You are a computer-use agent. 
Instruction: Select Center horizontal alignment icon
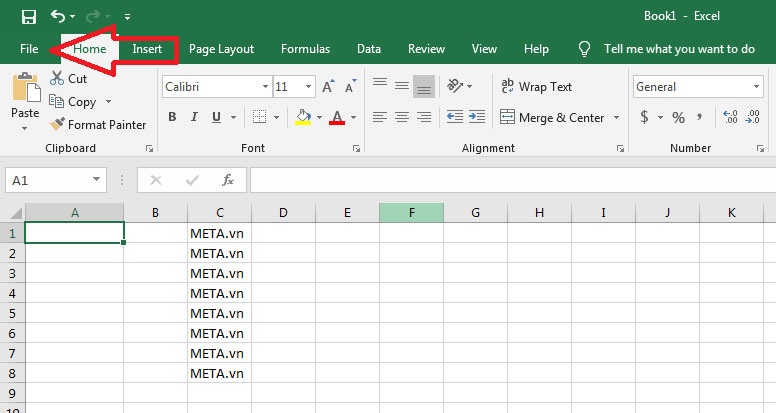tap(402, 117)
